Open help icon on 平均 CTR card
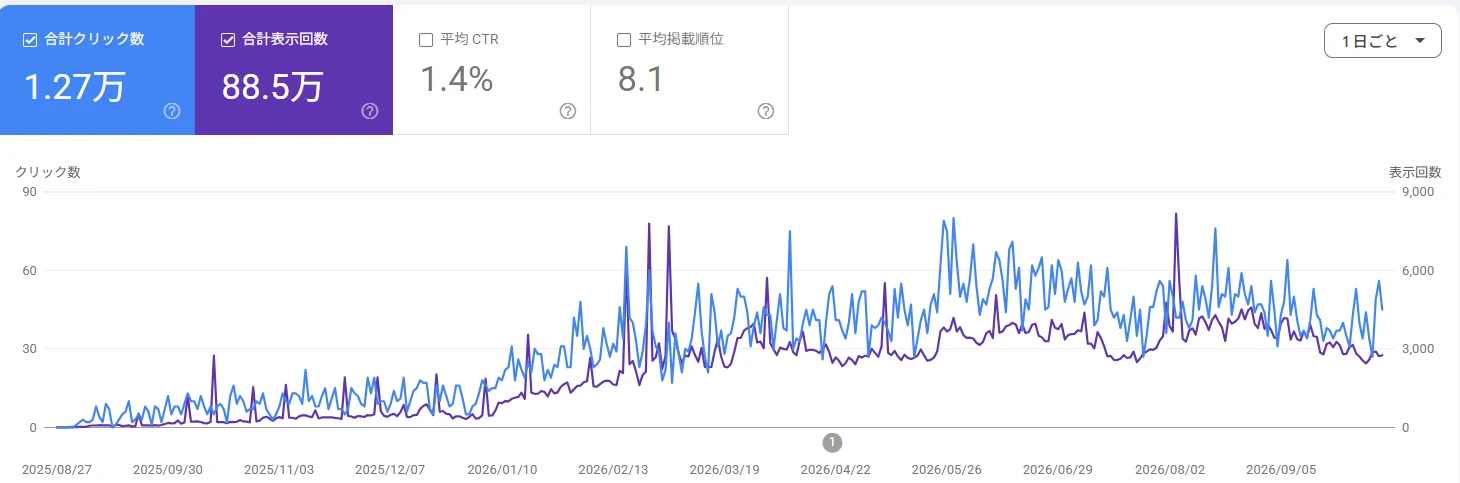Image resolution: width=1460 pixels, height=483 pixels. [x=568, y=111]
